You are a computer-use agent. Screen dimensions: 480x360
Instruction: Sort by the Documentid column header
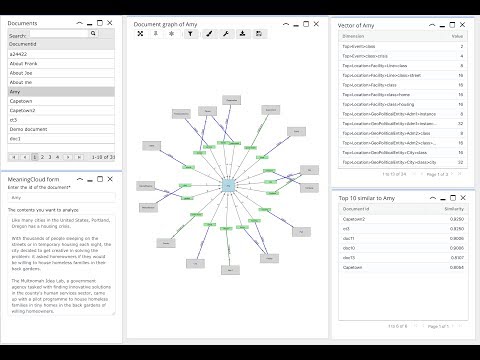(61, 44)
